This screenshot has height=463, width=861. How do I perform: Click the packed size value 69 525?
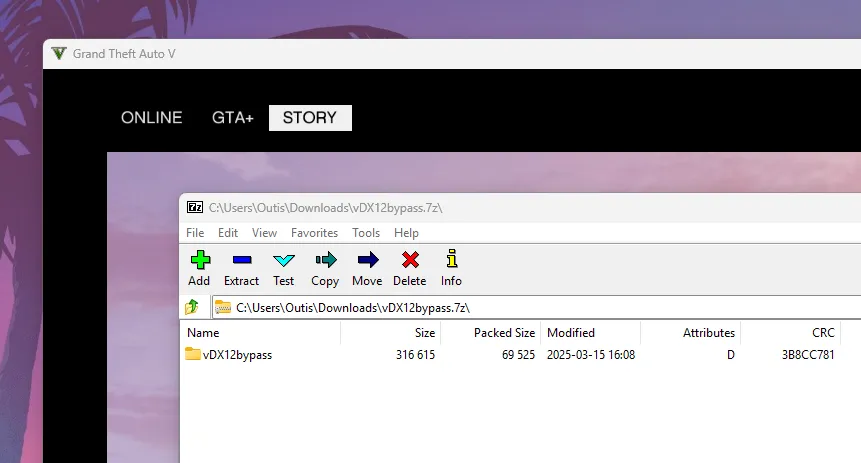pos(518,355)
